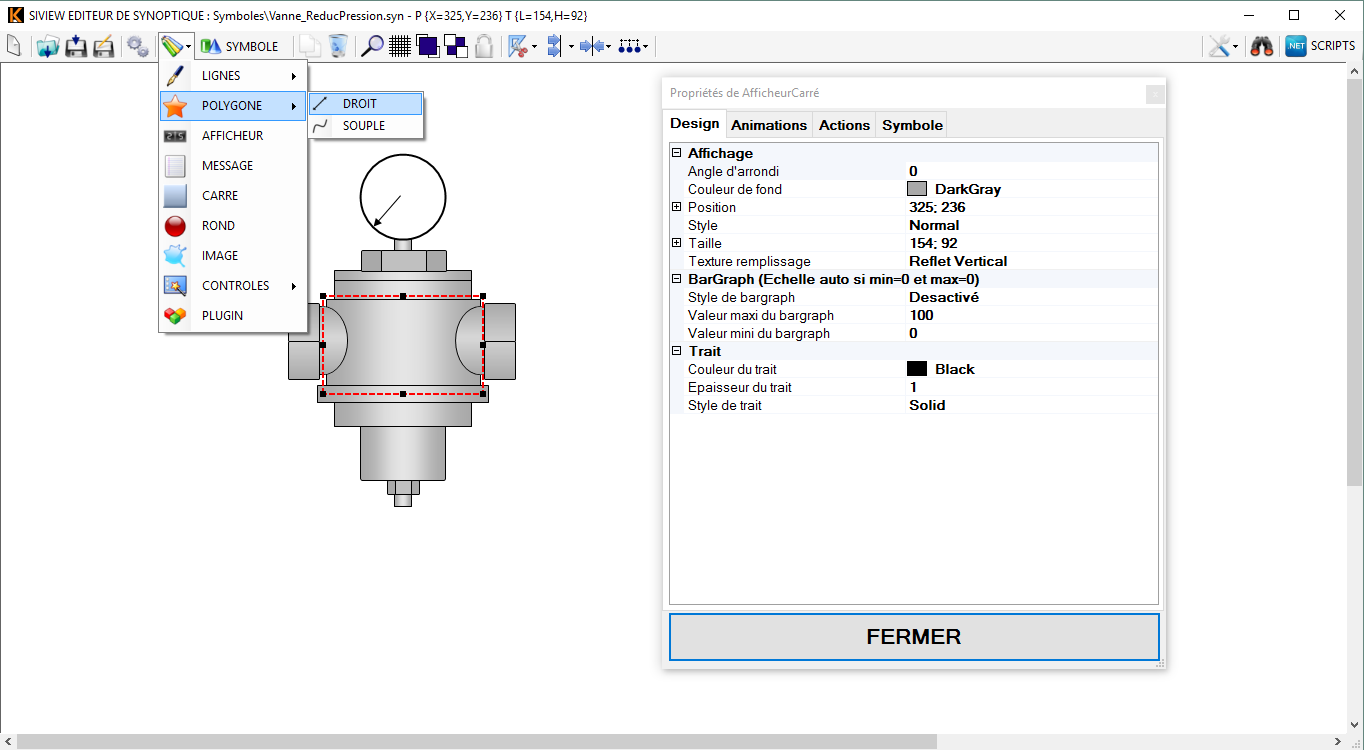Toggle the grid display icon
Viewport: 1364px width, 750px height.
(400, 46)
